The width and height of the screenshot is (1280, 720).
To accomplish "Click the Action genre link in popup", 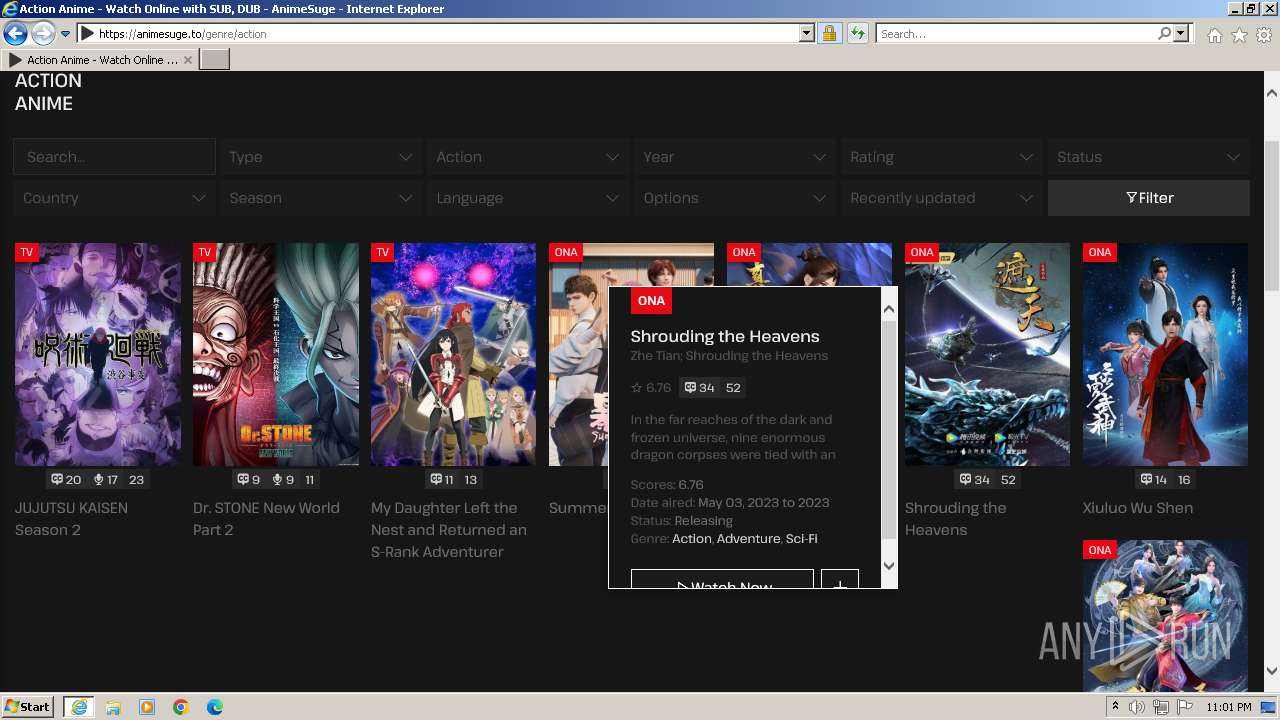I will (x=692, y=539).
